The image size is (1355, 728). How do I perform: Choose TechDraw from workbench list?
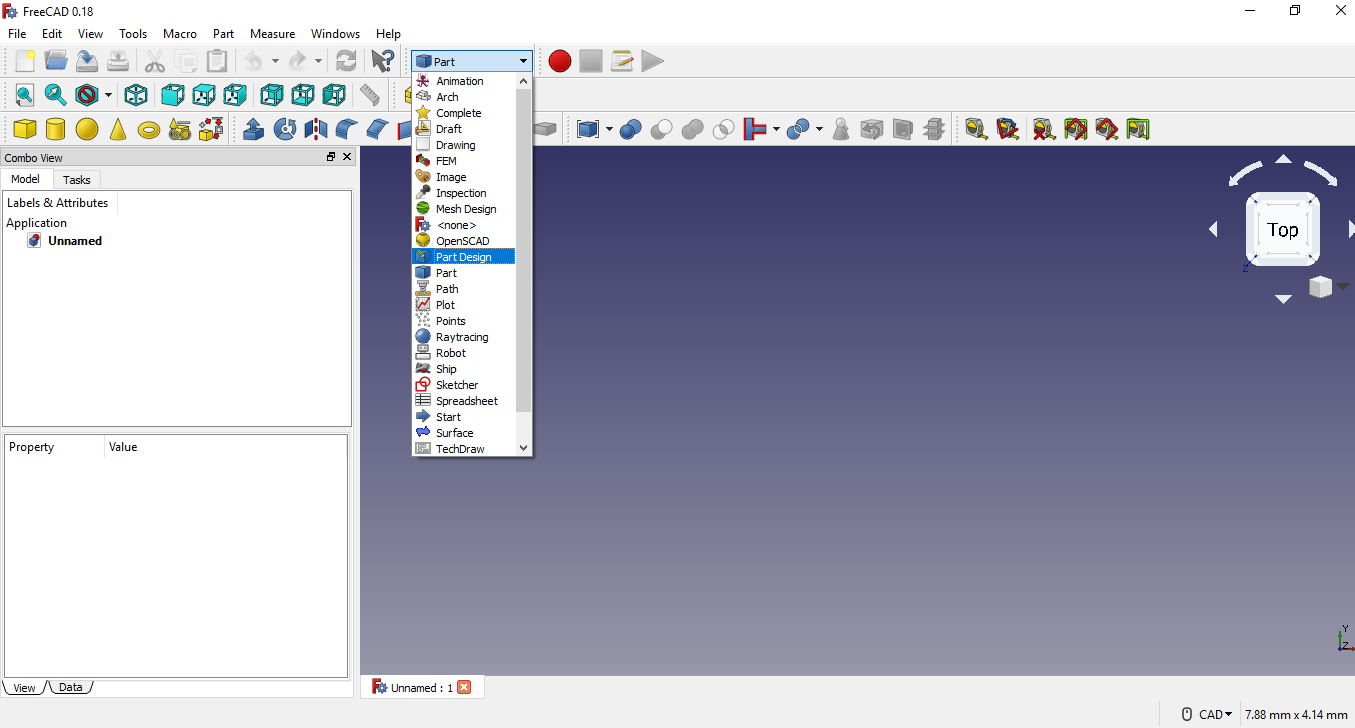pos(464,449)
